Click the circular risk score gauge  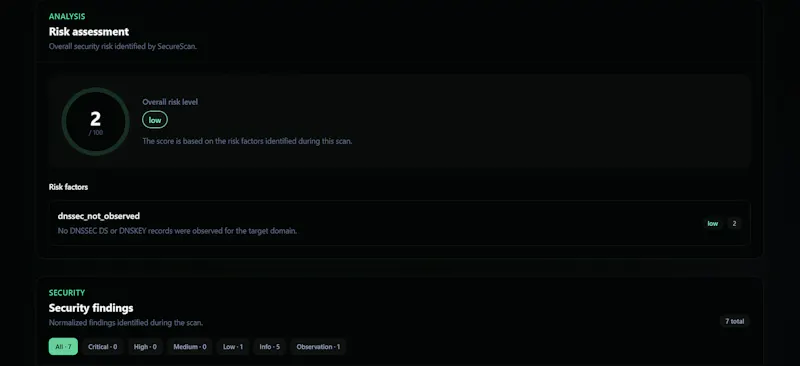click(95, 121)
